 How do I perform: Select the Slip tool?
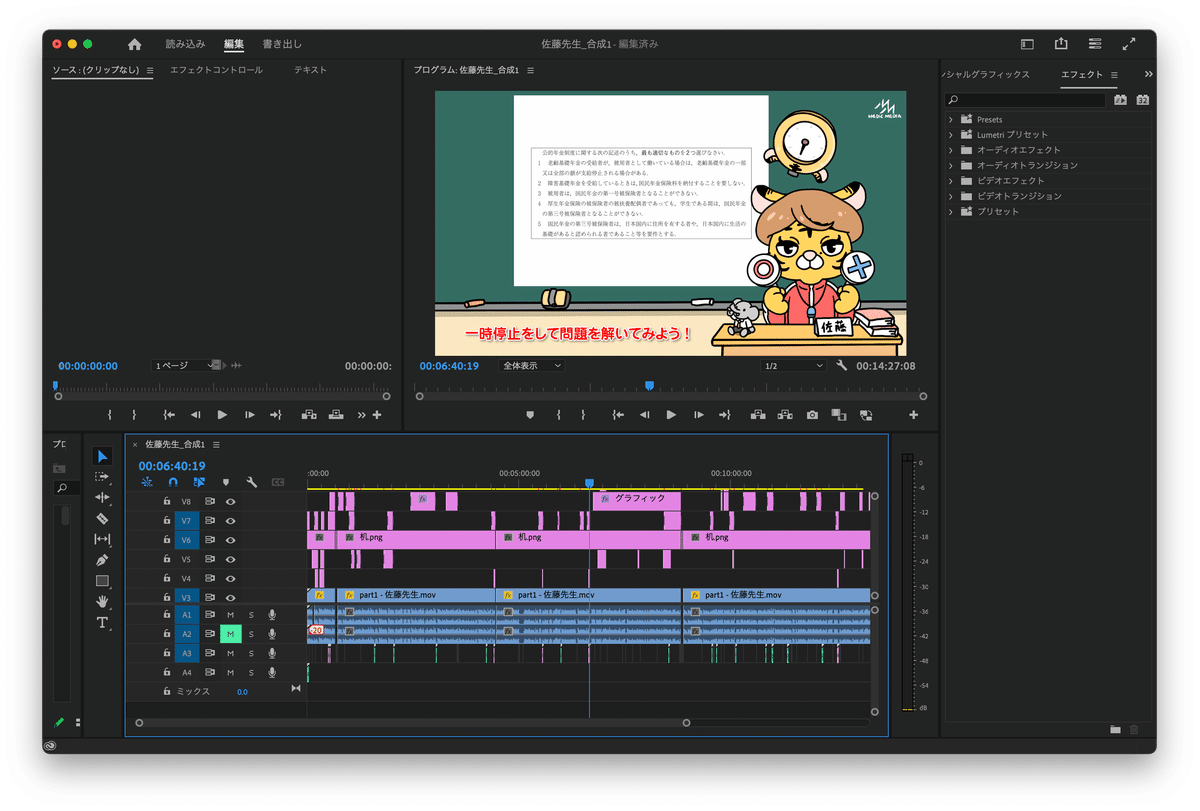coord(102,540)
